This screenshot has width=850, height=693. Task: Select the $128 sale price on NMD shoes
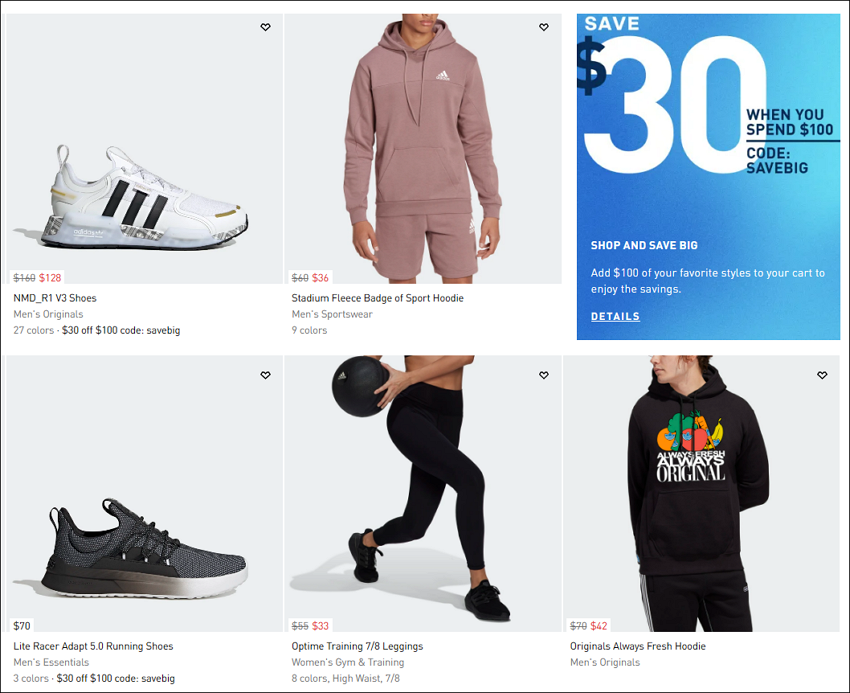(50, 278)
